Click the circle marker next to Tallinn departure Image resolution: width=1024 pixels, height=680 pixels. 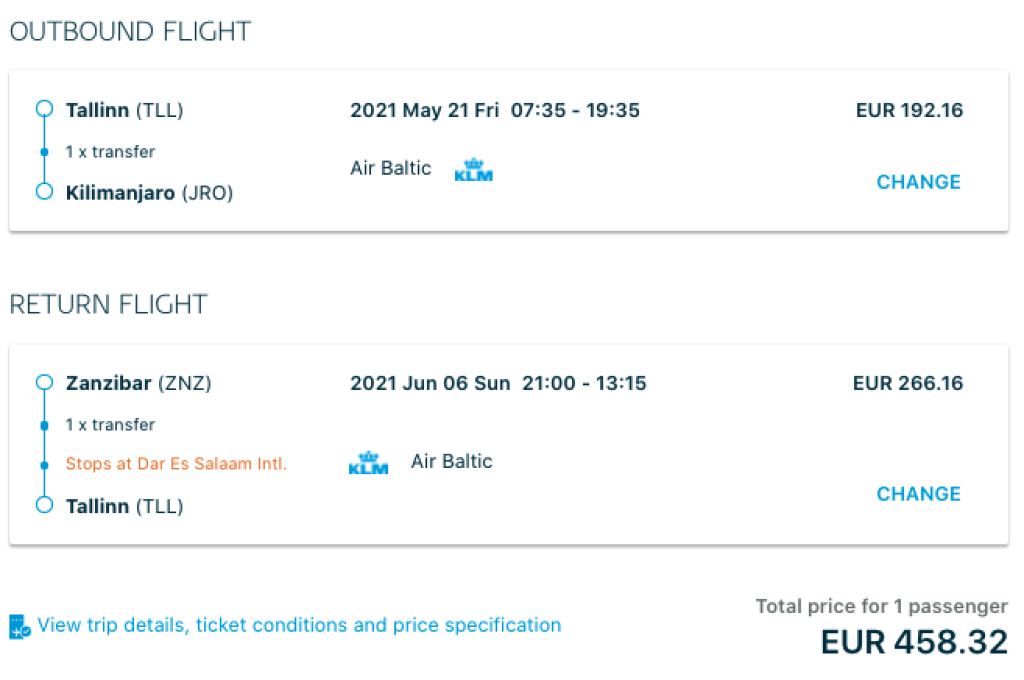pyautogui.click(x=44, y=110)
